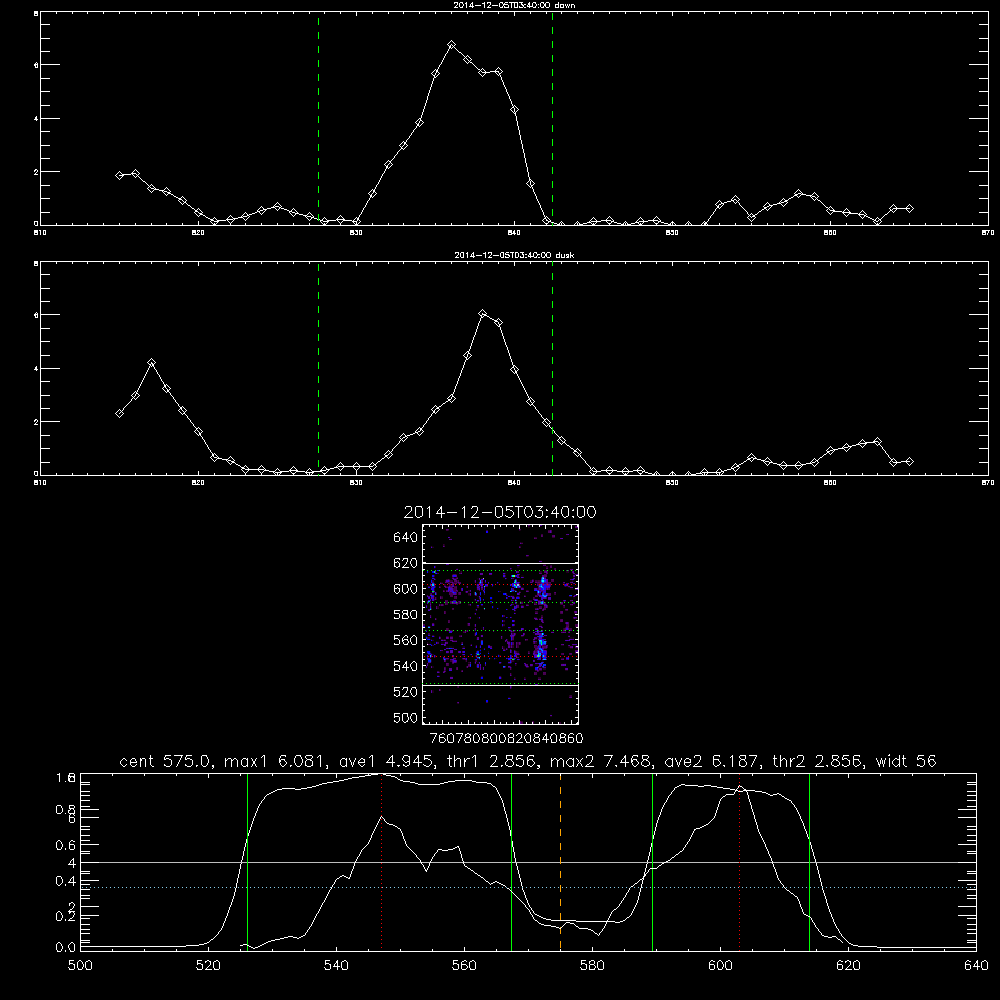This screenshot has width=1000, height=1000.
Task: Click the '640' label on the spectrogram y-axis
Action: pos(406,538)
